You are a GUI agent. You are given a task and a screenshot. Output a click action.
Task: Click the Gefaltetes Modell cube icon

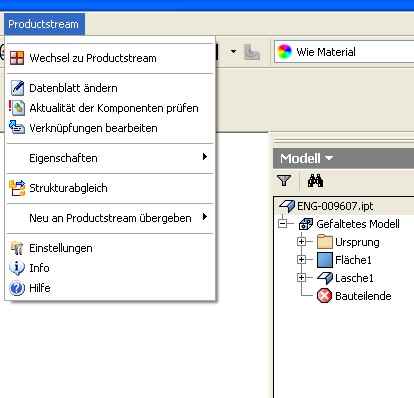pos(306,224)
